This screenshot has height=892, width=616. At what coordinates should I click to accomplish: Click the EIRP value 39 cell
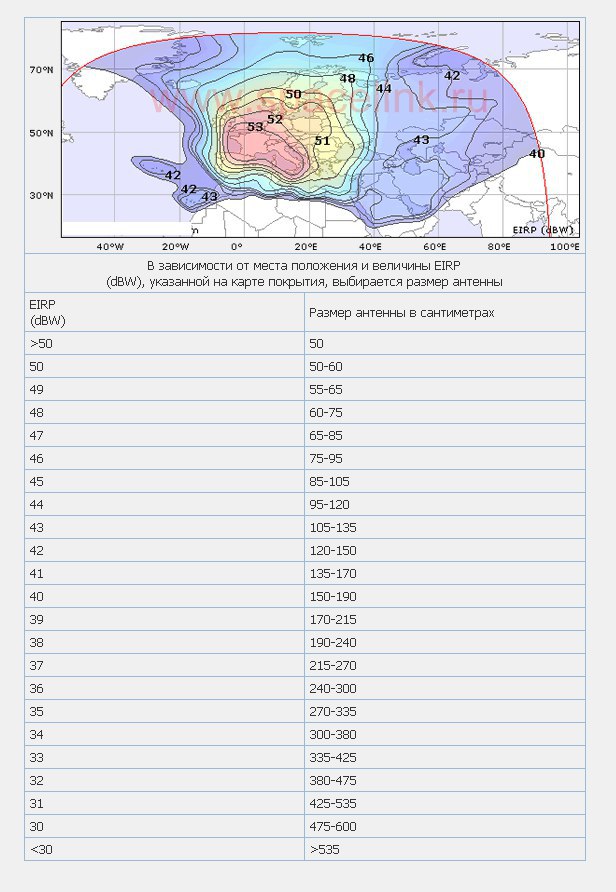(164, 620)
